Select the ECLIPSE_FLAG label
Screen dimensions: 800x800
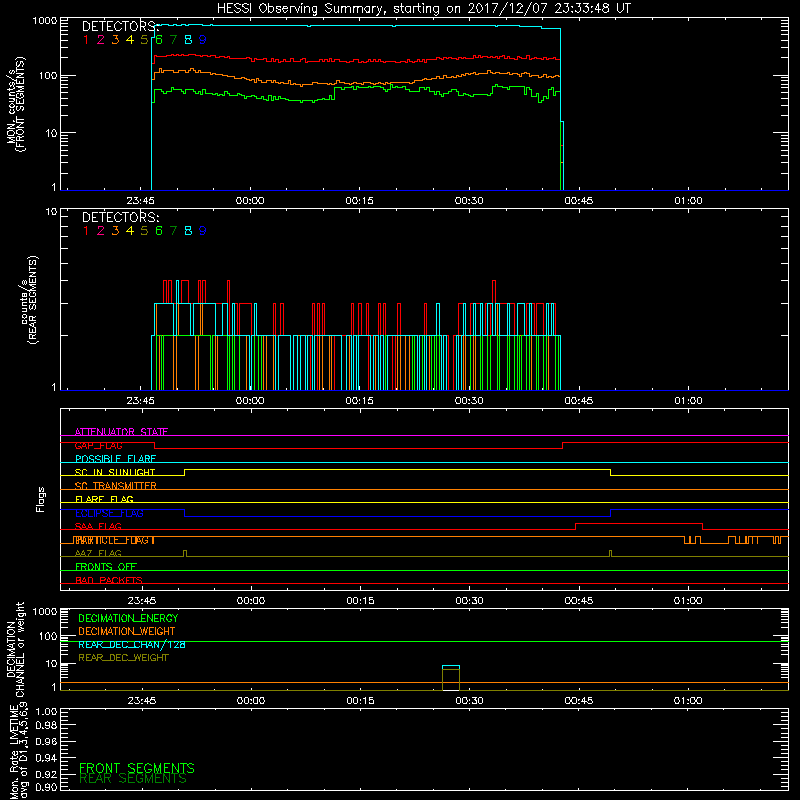(109, 513)
